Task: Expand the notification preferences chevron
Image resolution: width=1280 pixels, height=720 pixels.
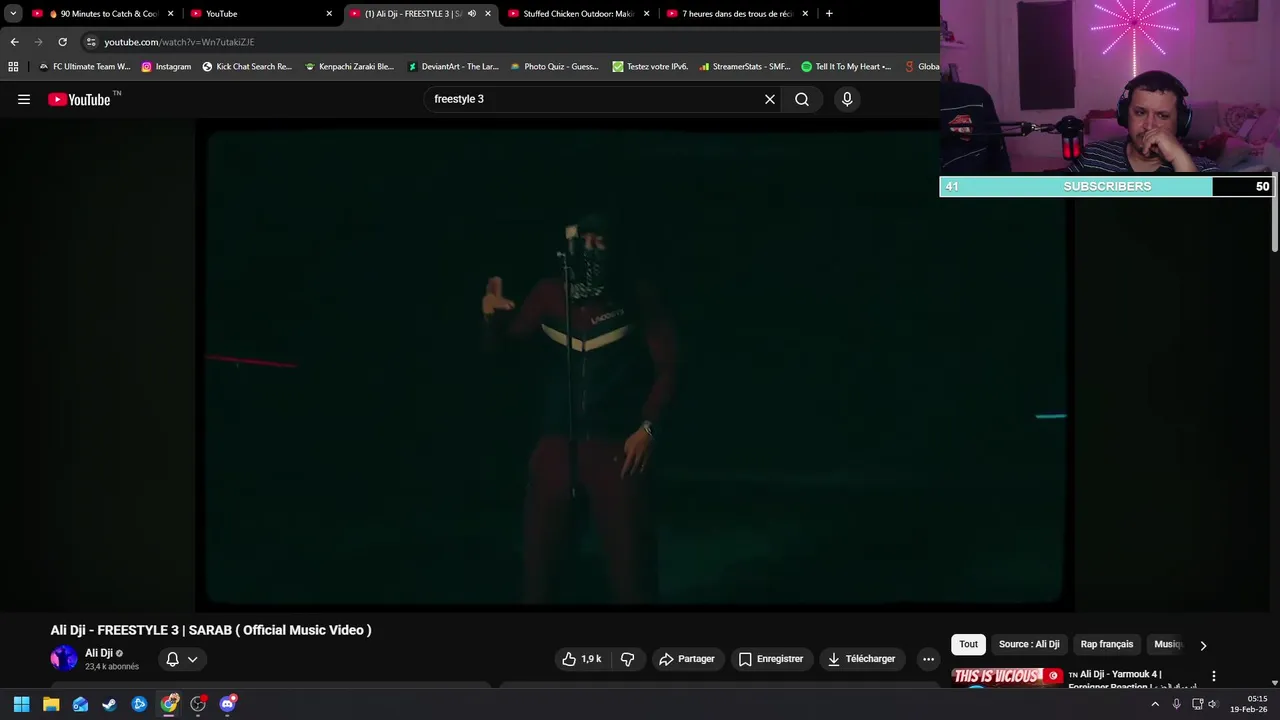Action: point(192,659)
